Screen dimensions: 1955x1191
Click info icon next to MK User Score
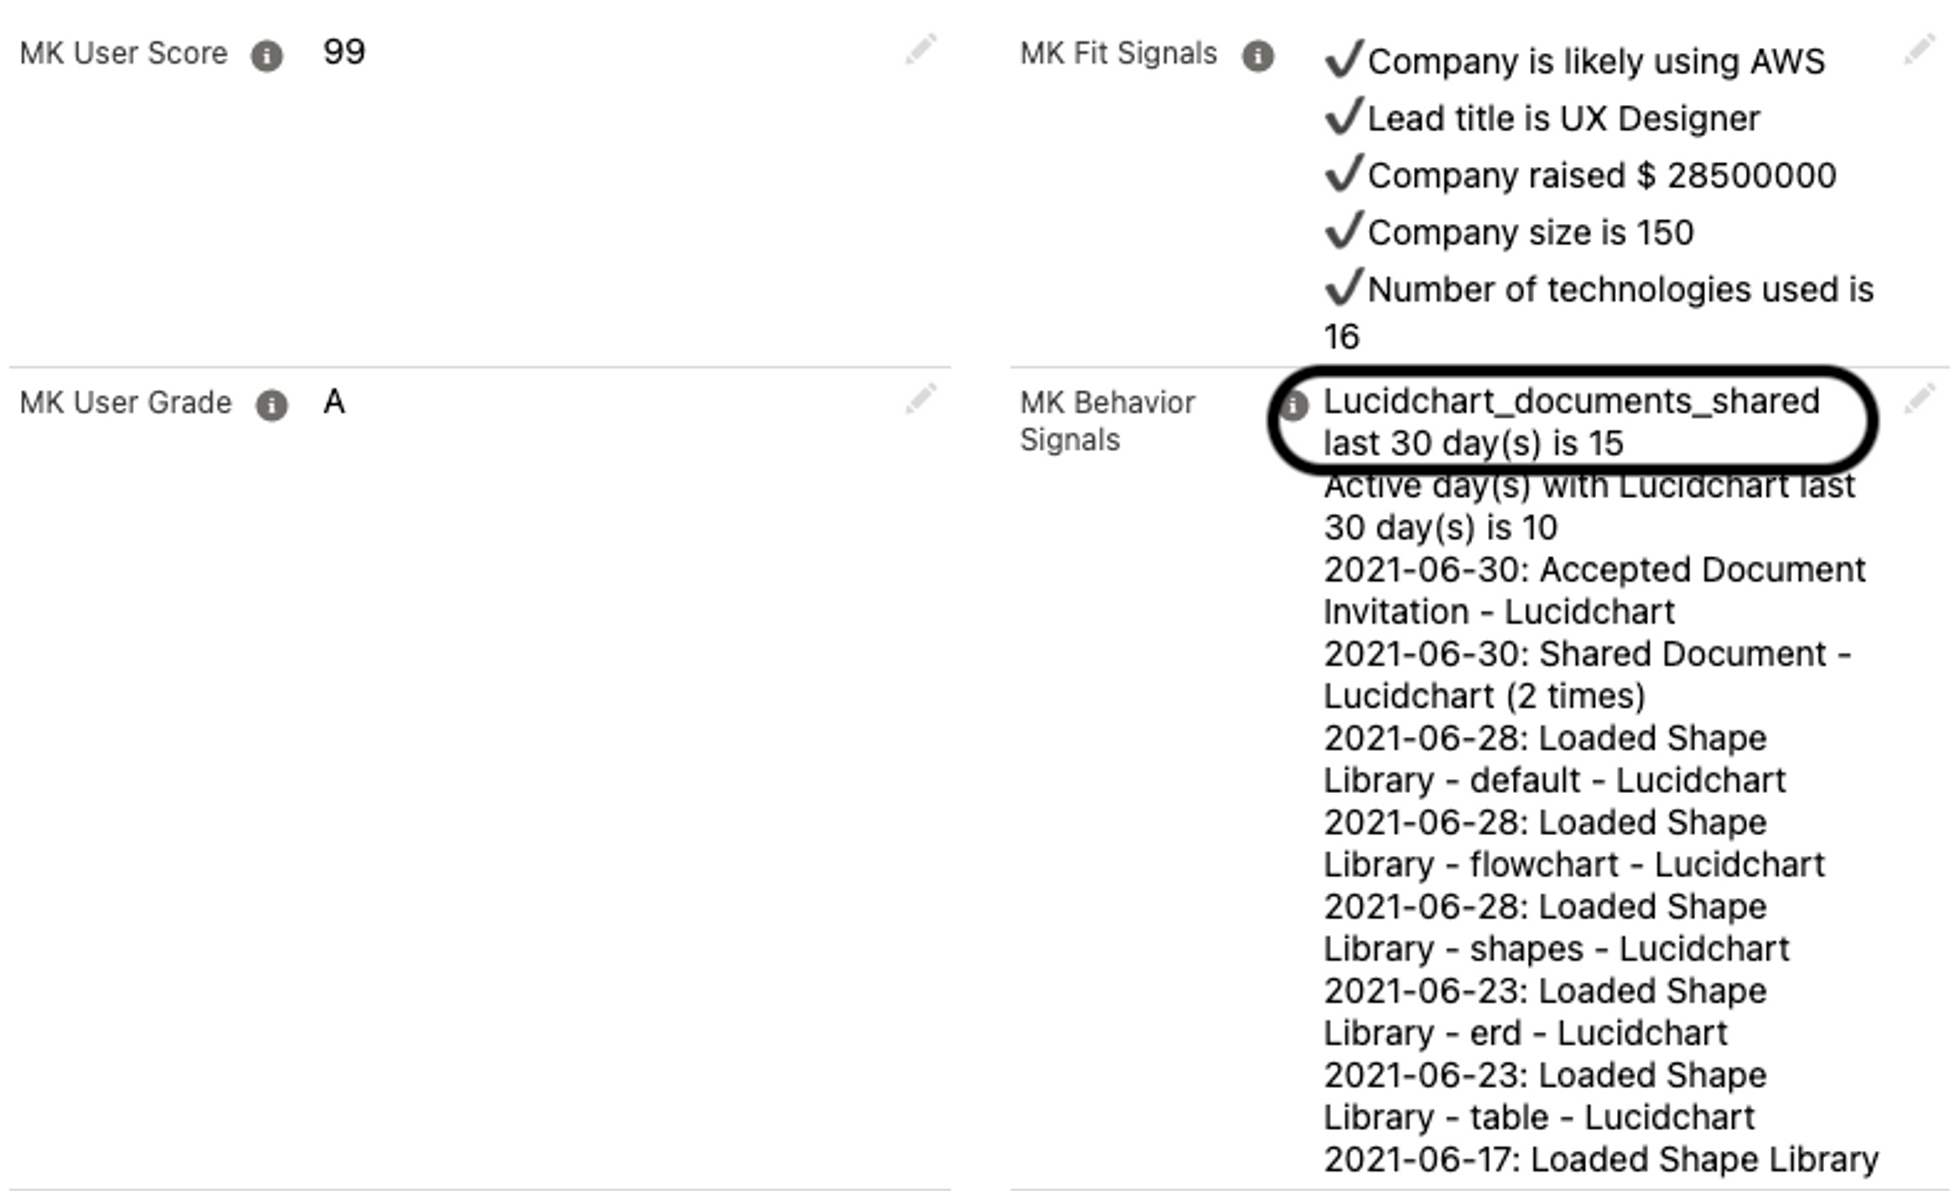(266, 55)
